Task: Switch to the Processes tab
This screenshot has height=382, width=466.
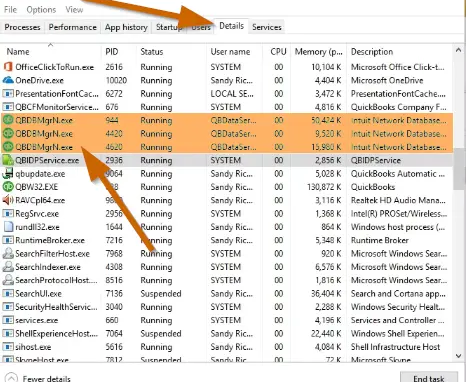Action: [x=22, y=27]
